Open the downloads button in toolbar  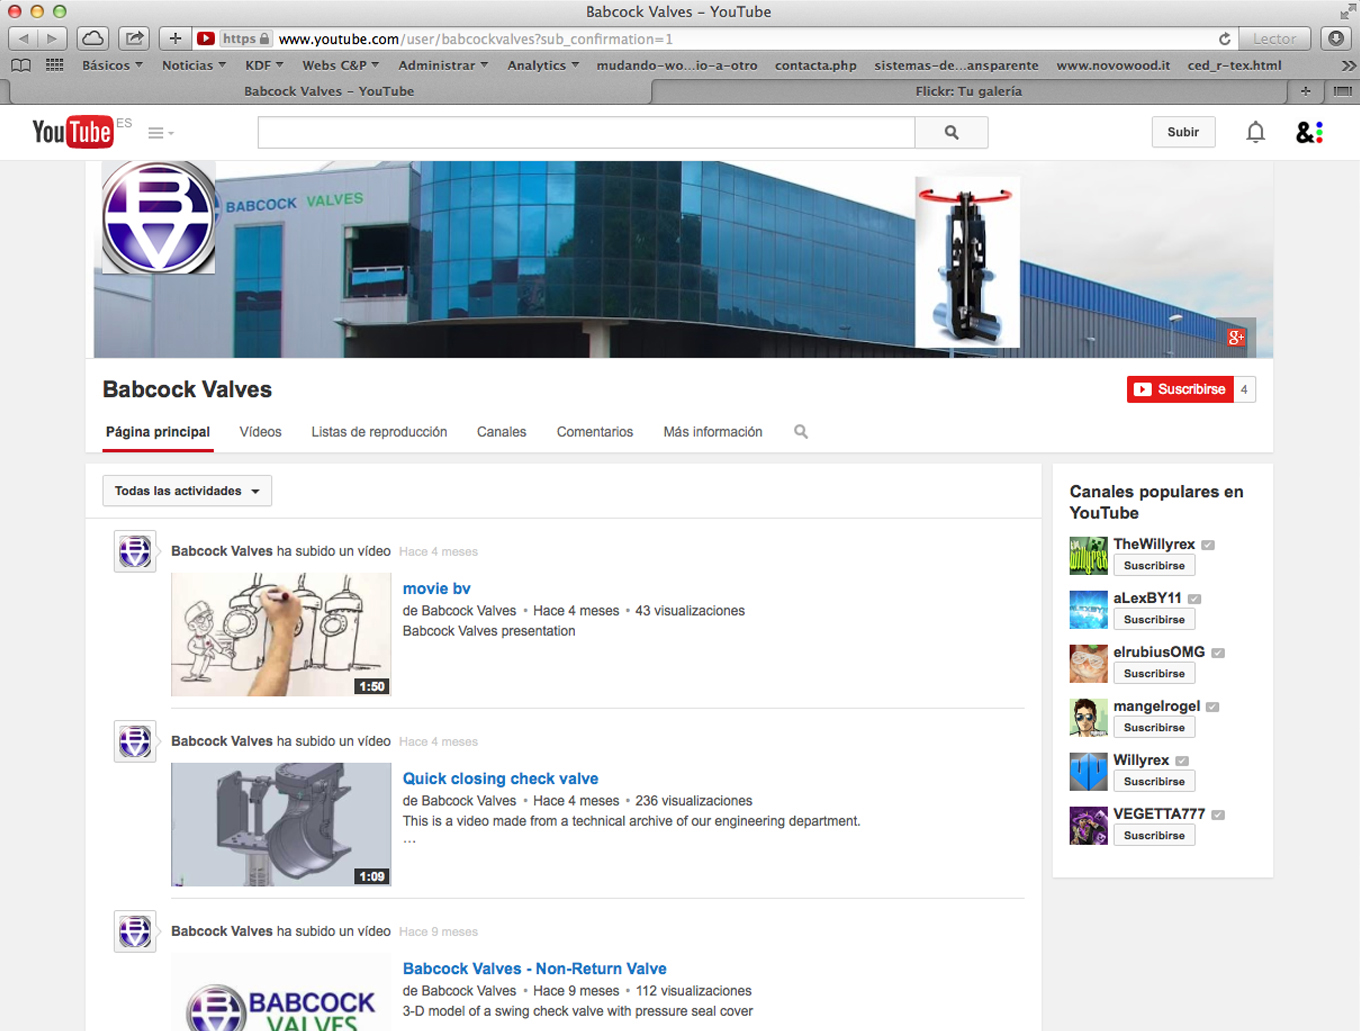coord(1336,38)
